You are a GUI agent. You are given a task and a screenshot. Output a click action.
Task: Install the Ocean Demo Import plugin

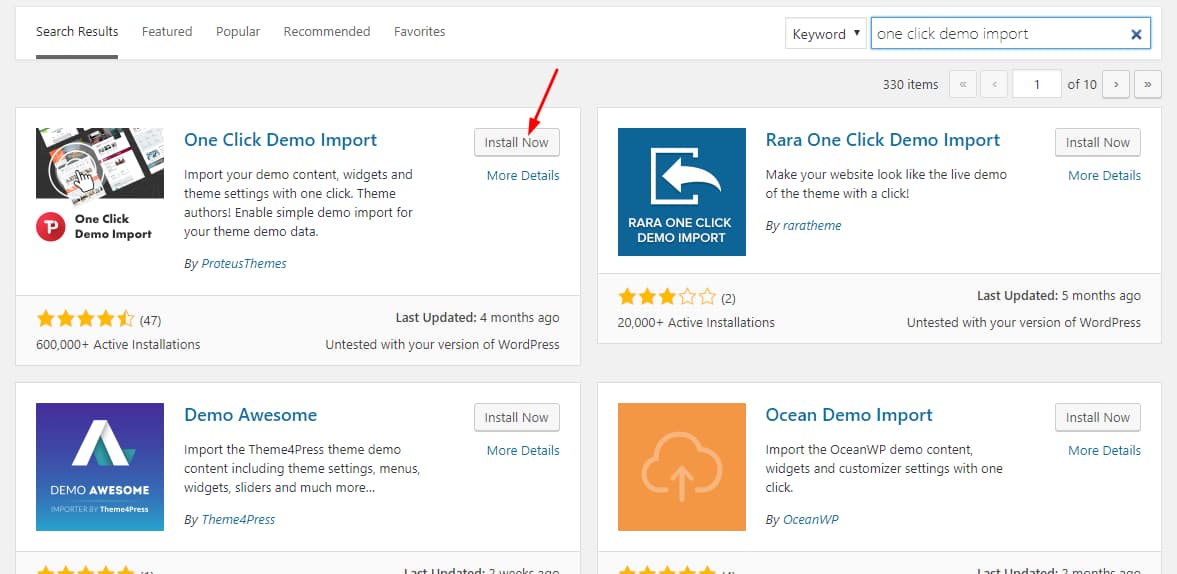click(1097, 417)
